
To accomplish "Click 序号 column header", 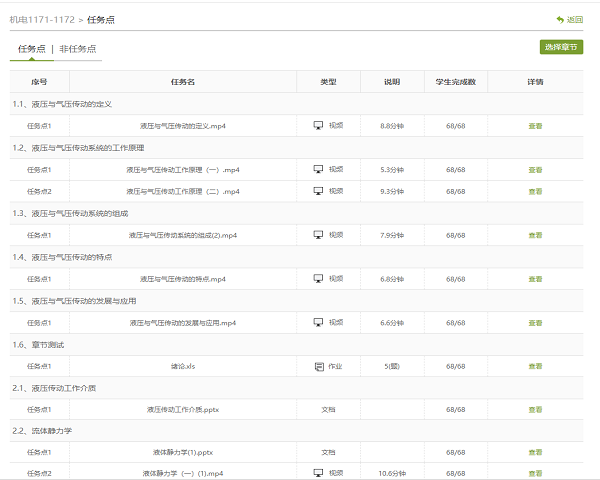I will 39,82.
